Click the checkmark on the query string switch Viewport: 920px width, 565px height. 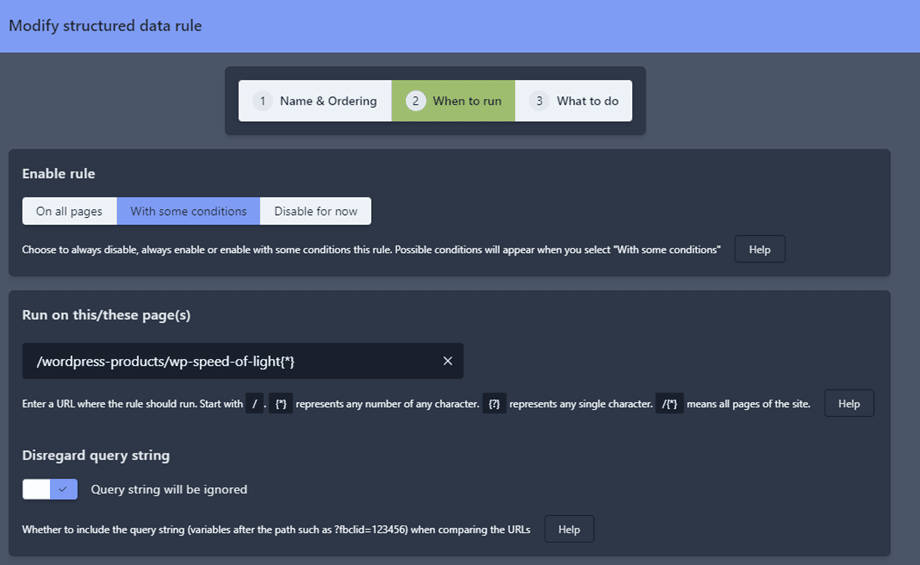(63, 489)
